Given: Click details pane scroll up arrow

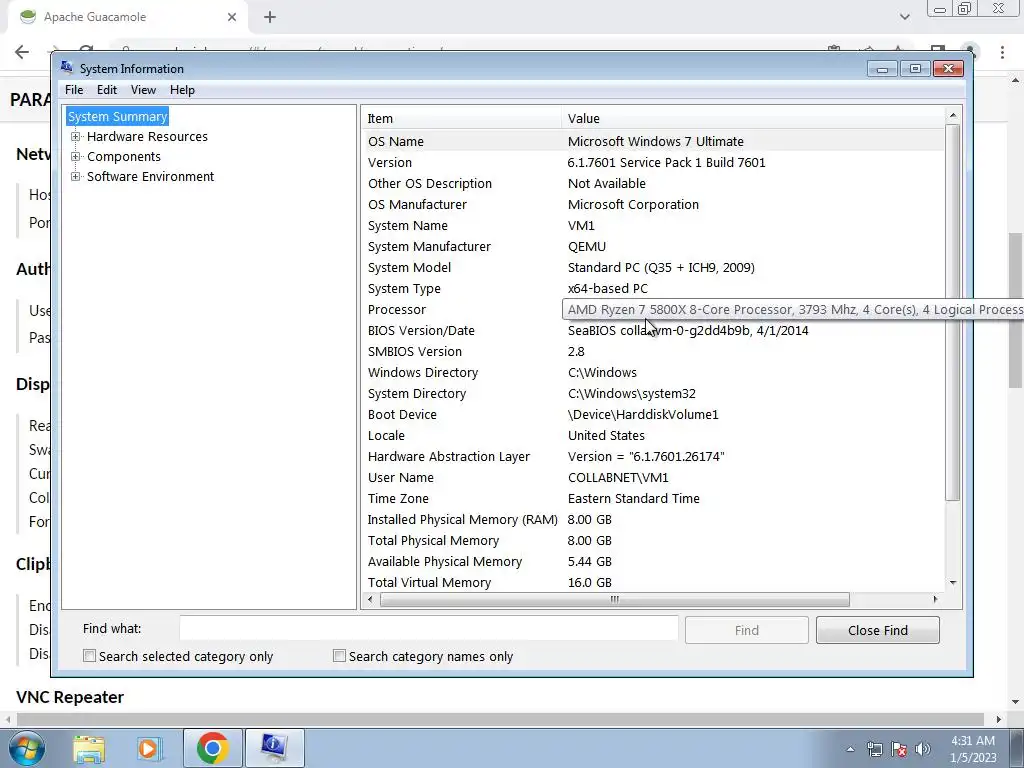Looking at the screenshot, I should (x=953, y=116).
